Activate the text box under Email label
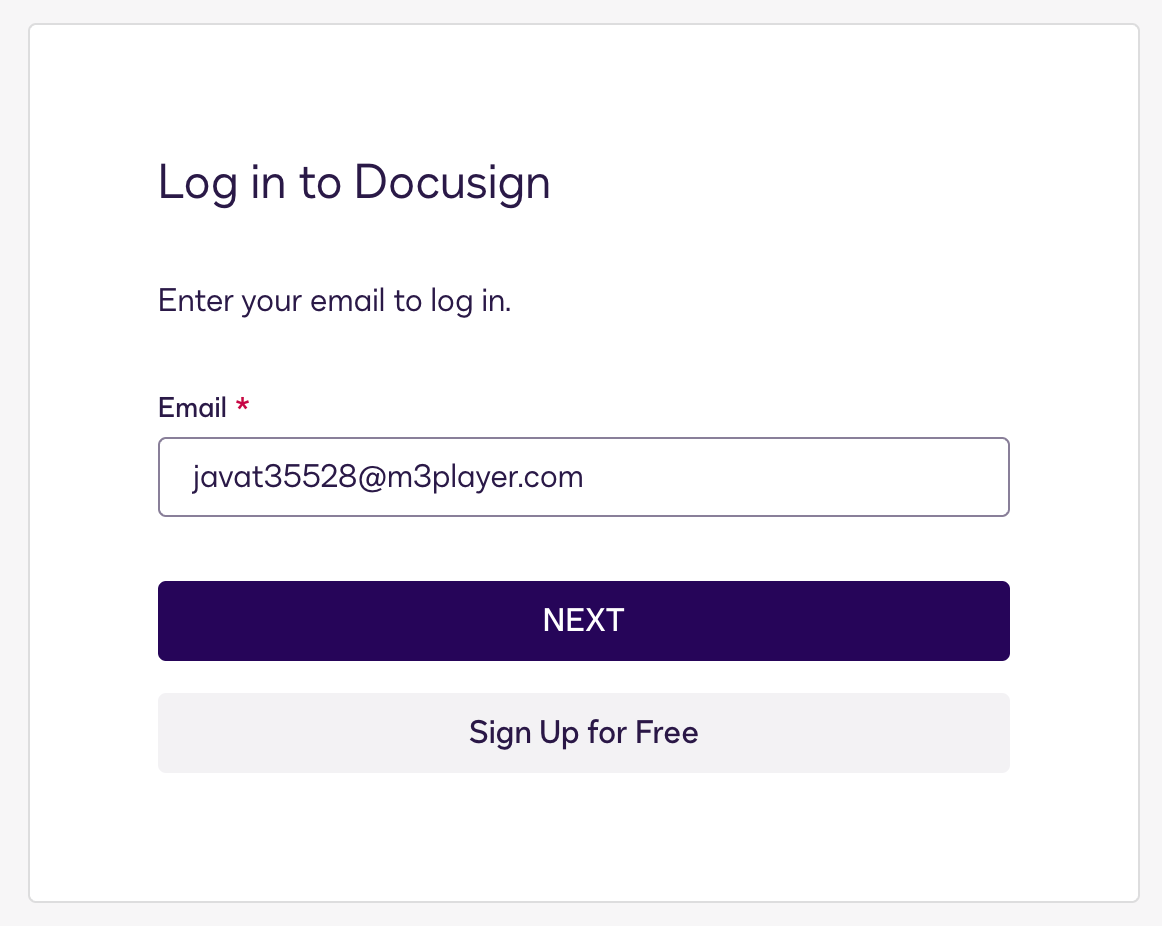Viewport: 1162px width, 926px height. coord(583,477)
